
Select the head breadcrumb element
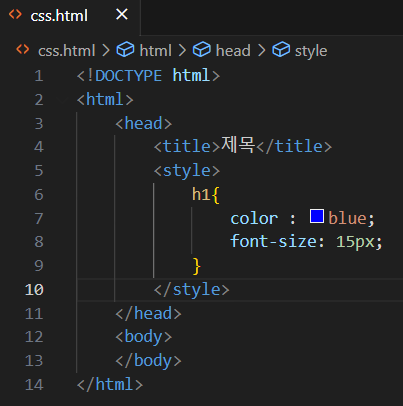click(233, 51)
